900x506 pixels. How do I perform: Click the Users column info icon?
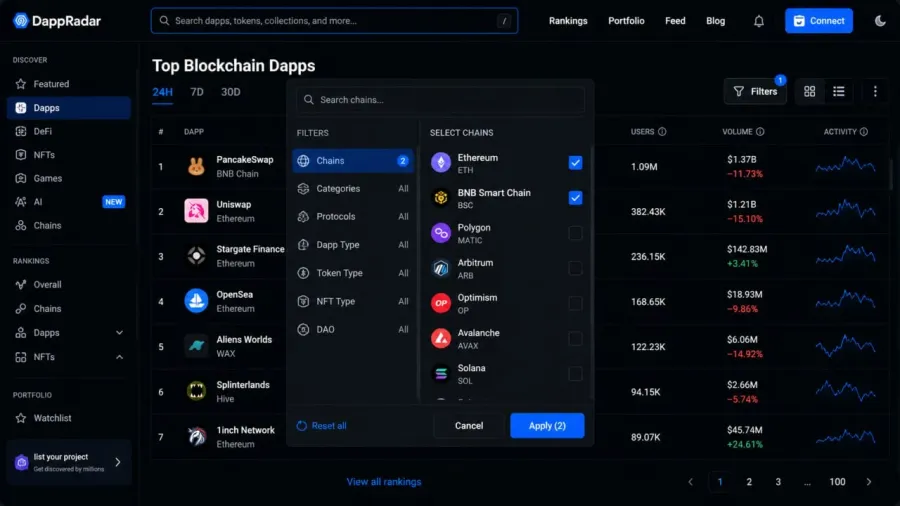[662, 131]
